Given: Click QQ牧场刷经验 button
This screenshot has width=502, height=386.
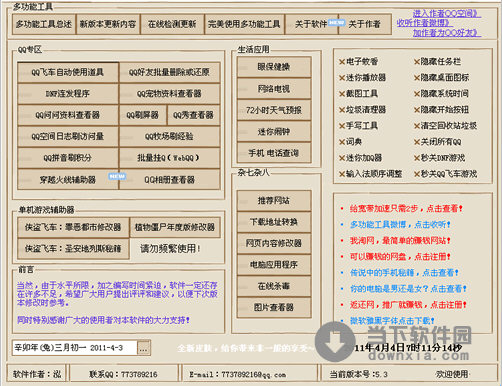Looking at the screenshot, I should [x=169, y=136].
